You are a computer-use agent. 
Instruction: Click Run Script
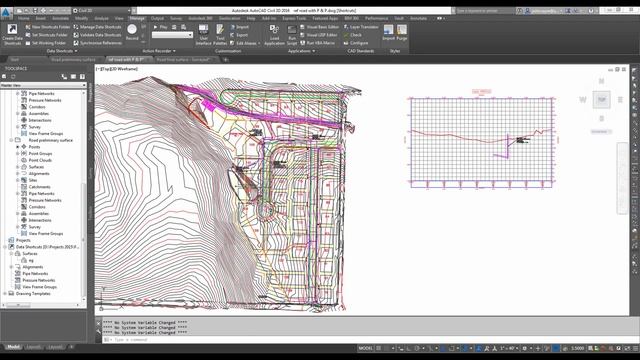[x=292, y=35]
